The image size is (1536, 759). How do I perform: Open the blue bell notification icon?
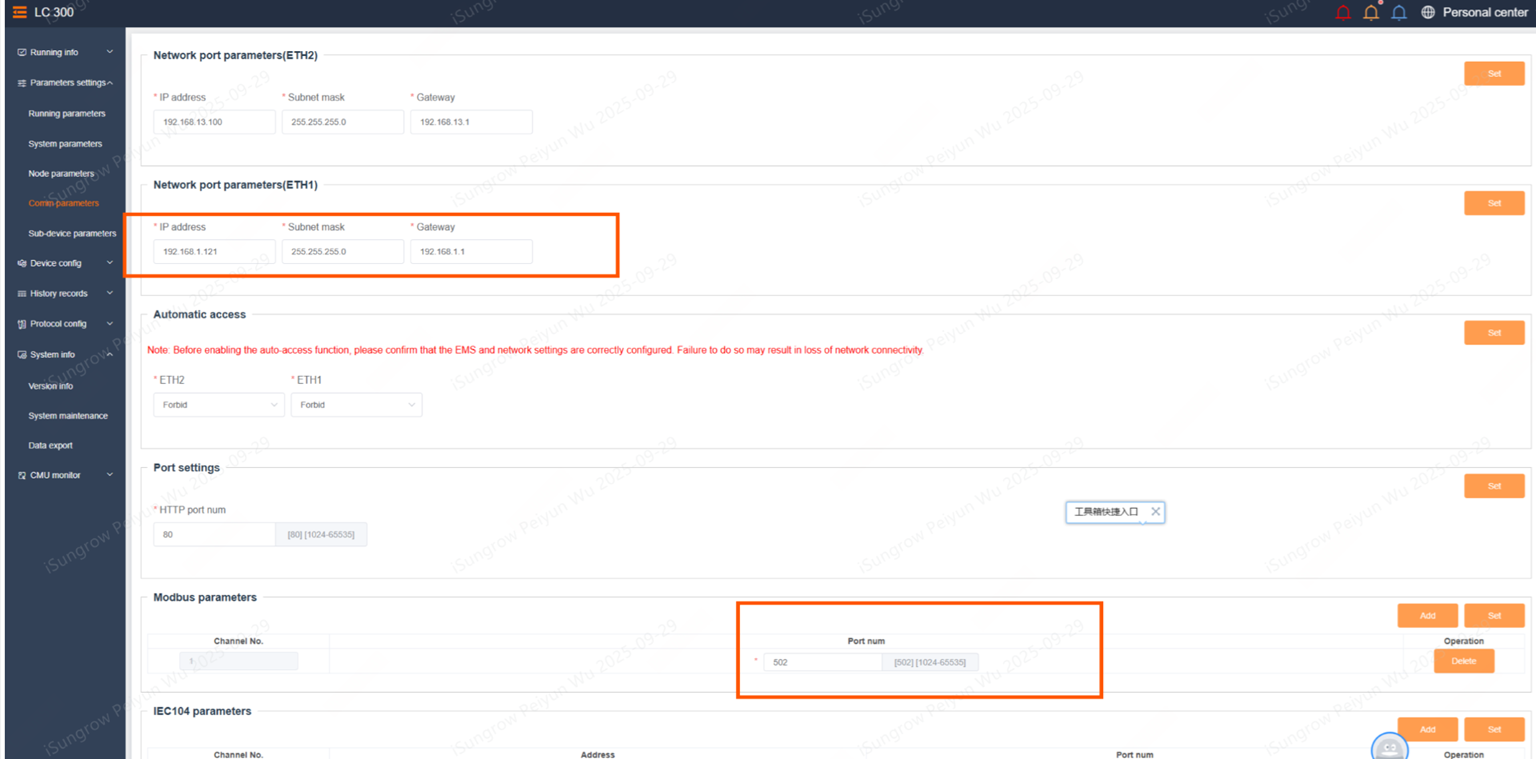[1399, 12]
